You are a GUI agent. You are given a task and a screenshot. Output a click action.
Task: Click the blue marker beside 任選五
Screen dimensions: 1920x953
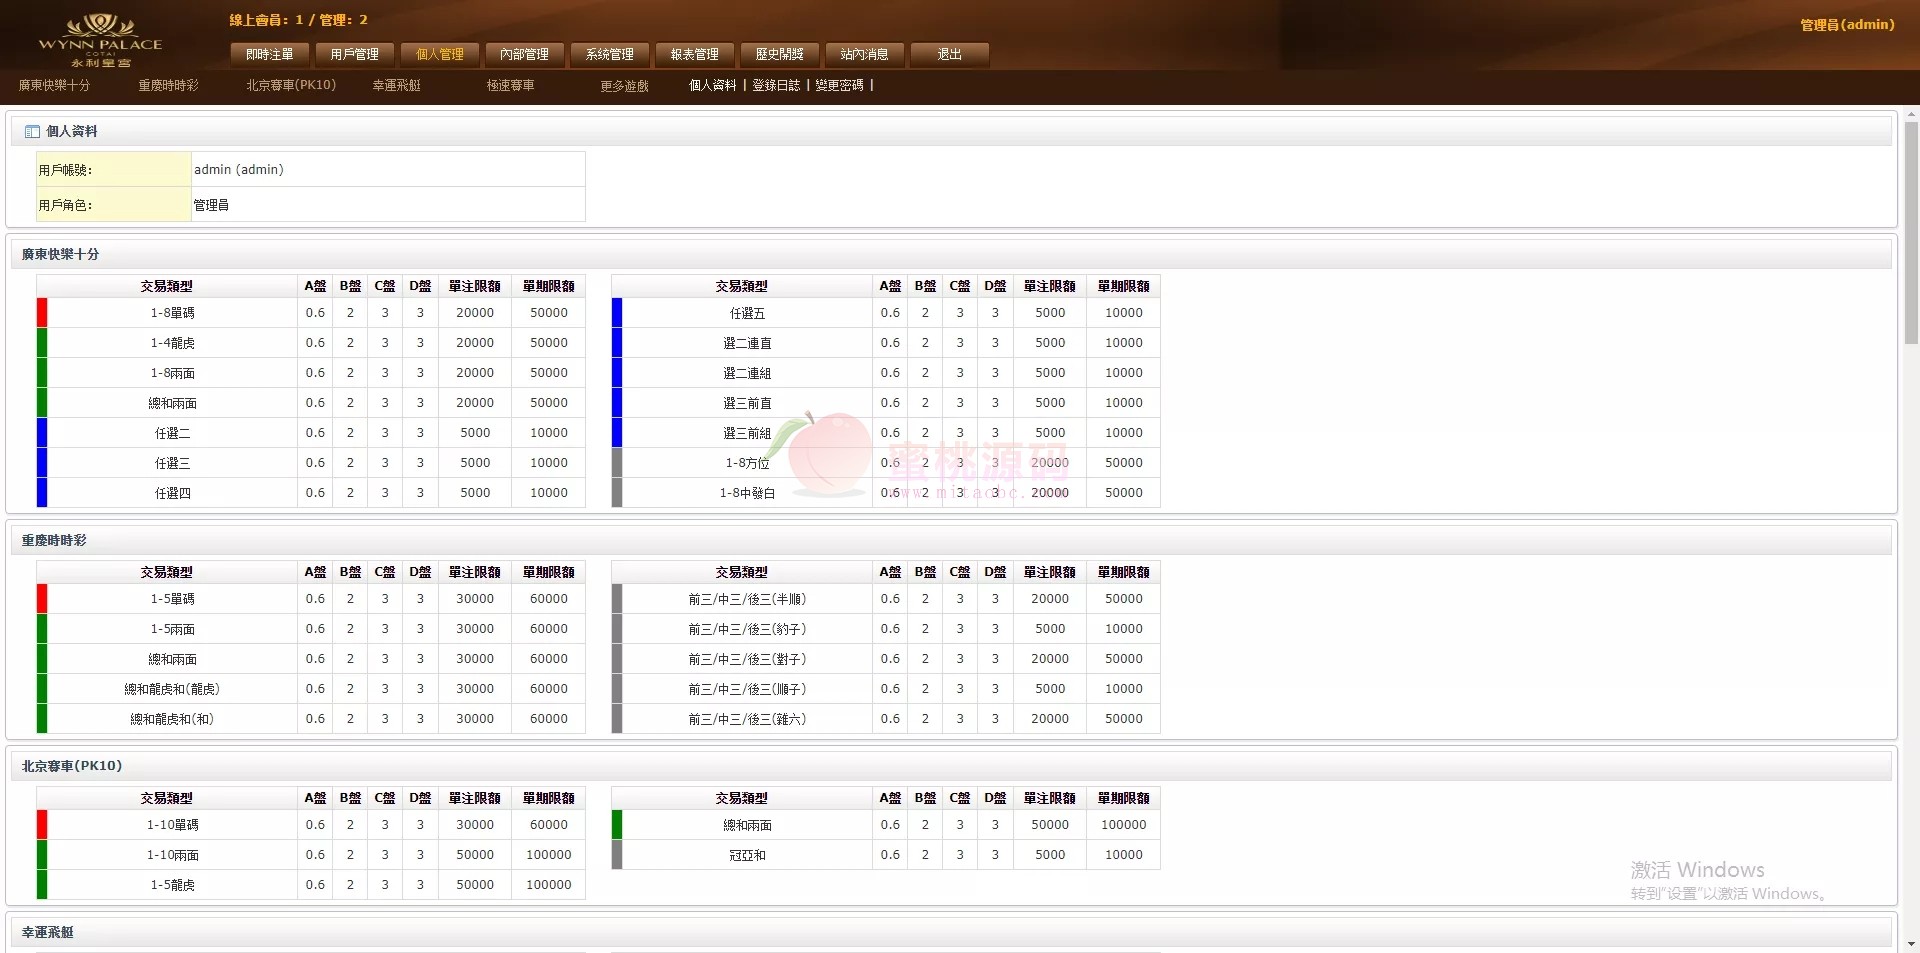[x=617, y=313]
